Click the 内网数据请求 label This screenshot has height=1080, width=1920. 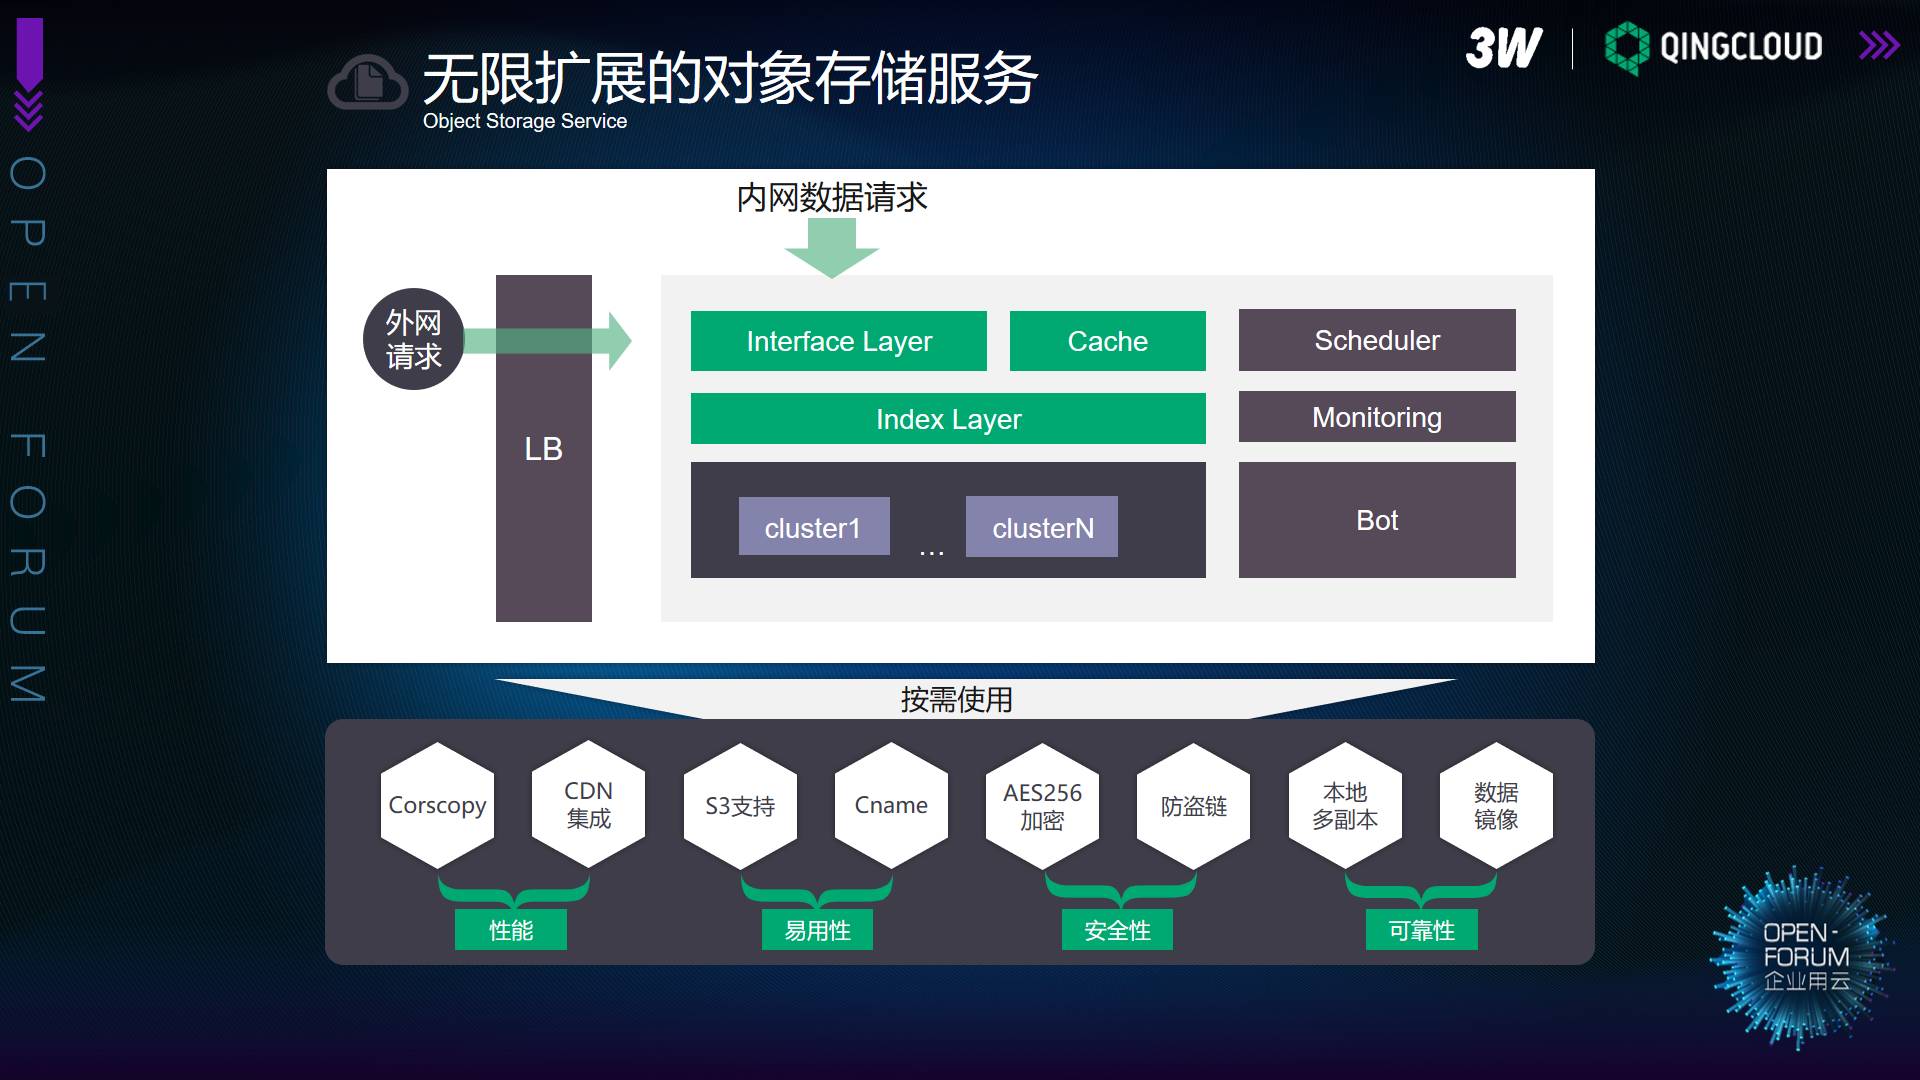coord(832,197)
